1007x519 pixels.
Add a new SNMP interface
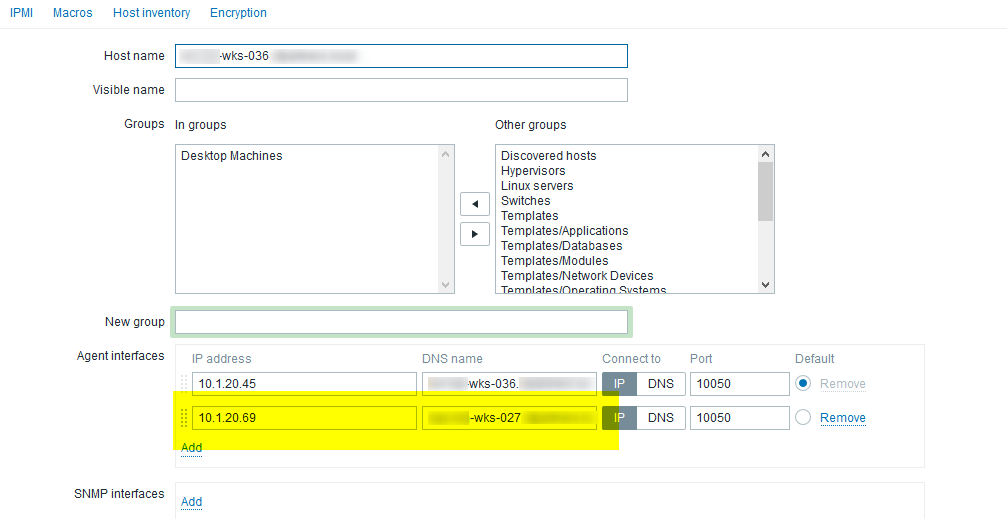(191, 502)
